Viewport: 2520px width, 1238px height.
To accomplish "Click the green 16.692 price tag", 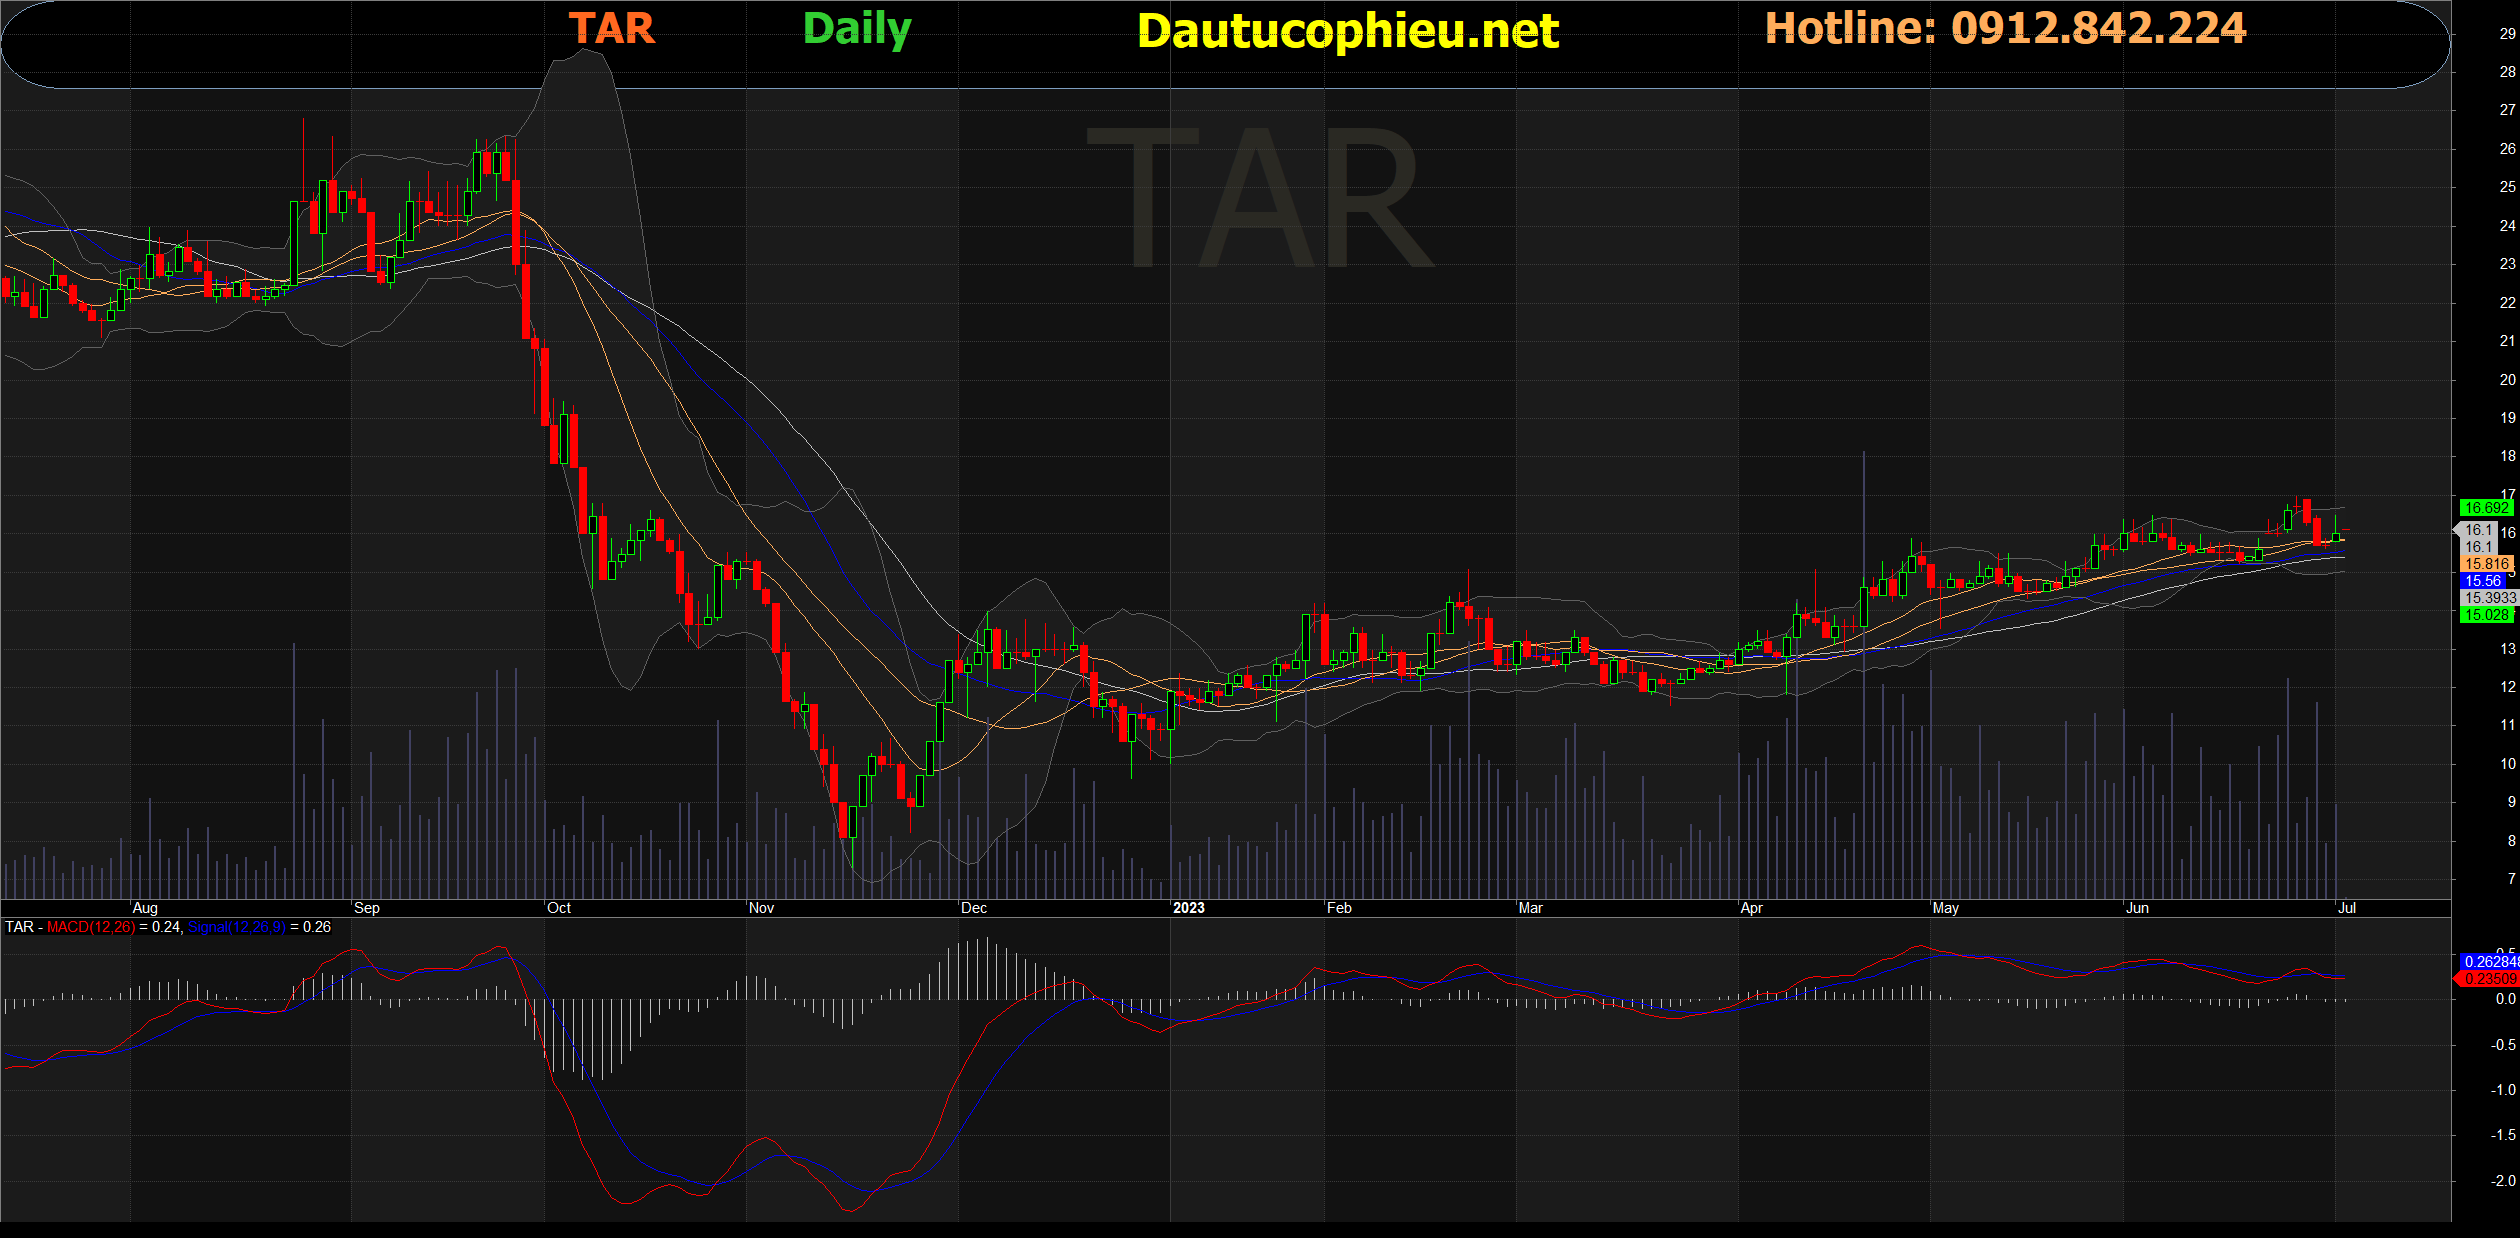I will pyautogui.click(x=2485, y=508).
